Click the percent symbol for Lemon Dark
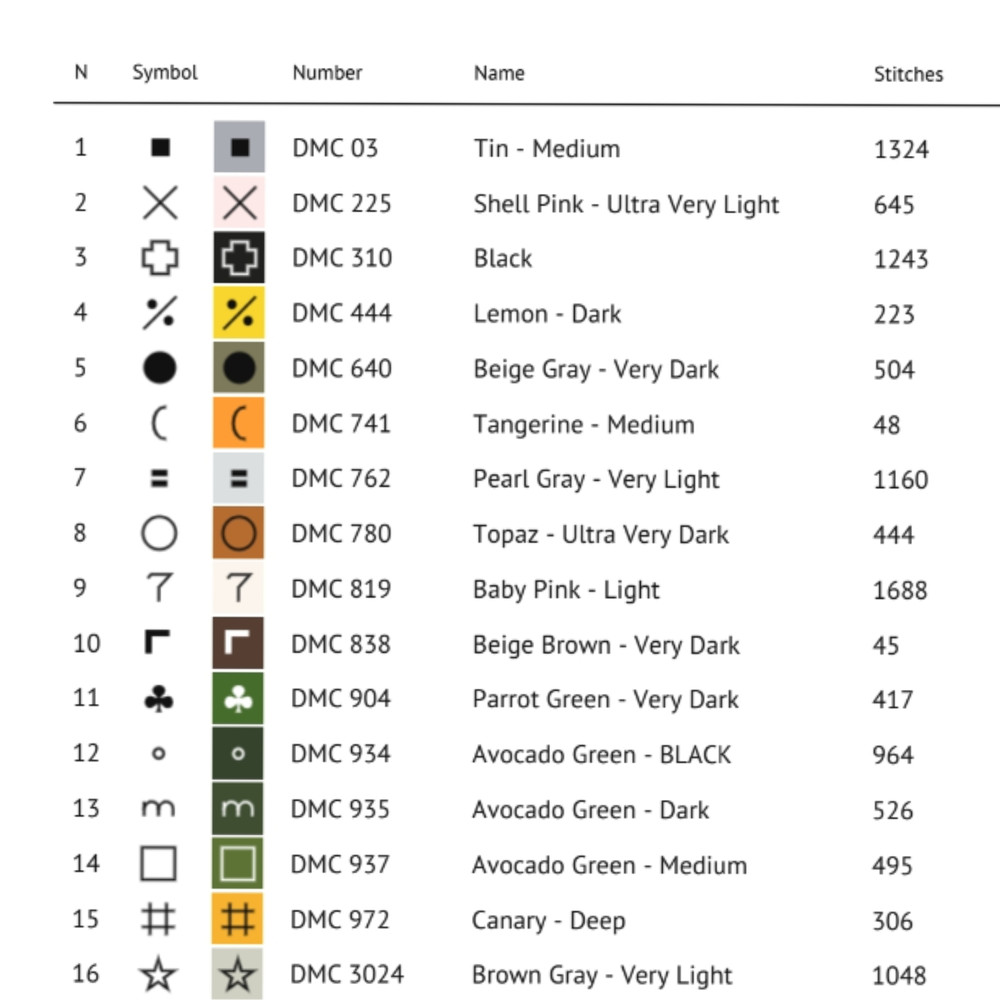Image resolution: width=1000 pixels, height=1000 pixels. click(x=160, y=314)
